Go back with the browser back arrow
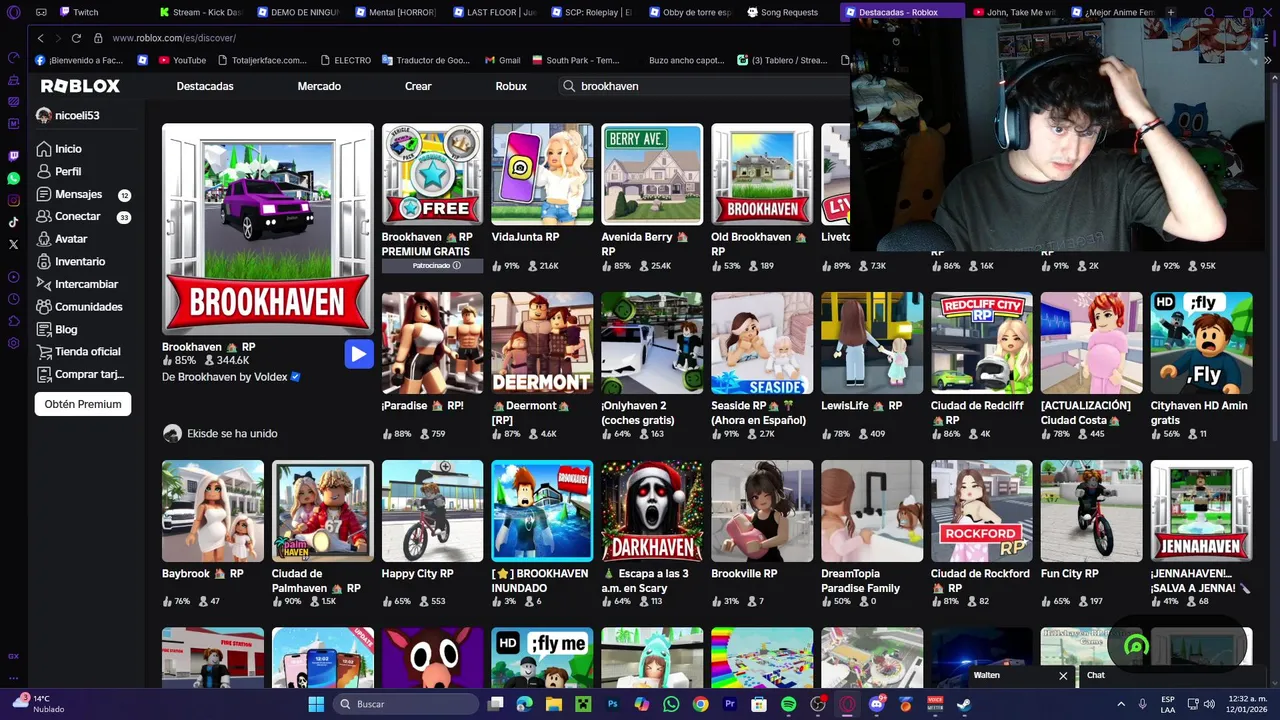 [x=40, y=38]
